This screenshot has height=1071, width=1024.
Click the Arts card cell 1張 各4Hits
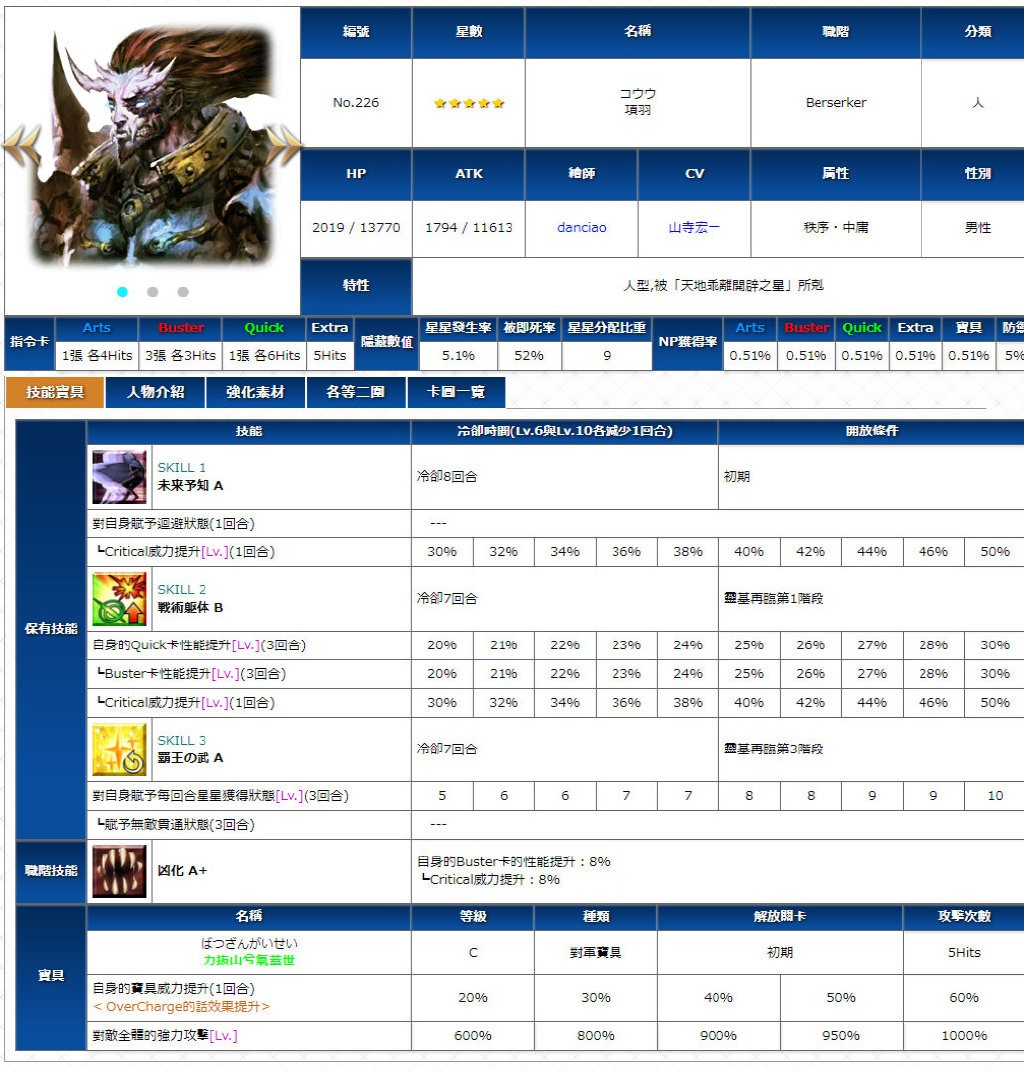point(97,356)
